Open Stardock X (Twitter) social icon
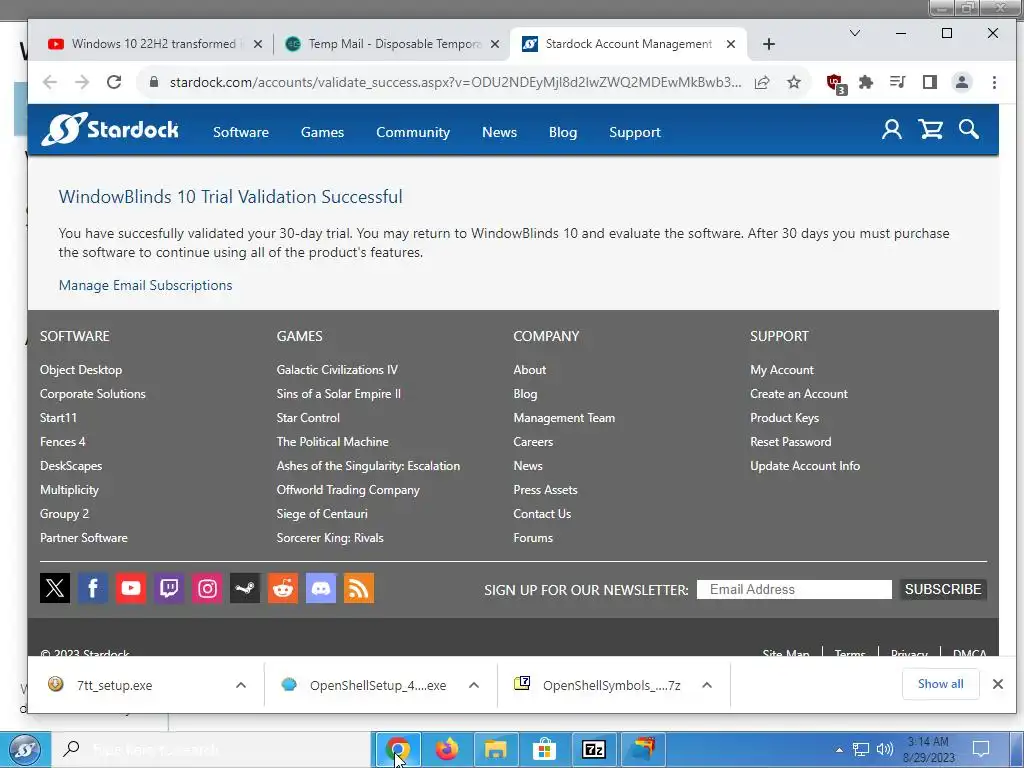Image resolution: width=1024 pixels, height=768 pixels. [x=55, y=588]
